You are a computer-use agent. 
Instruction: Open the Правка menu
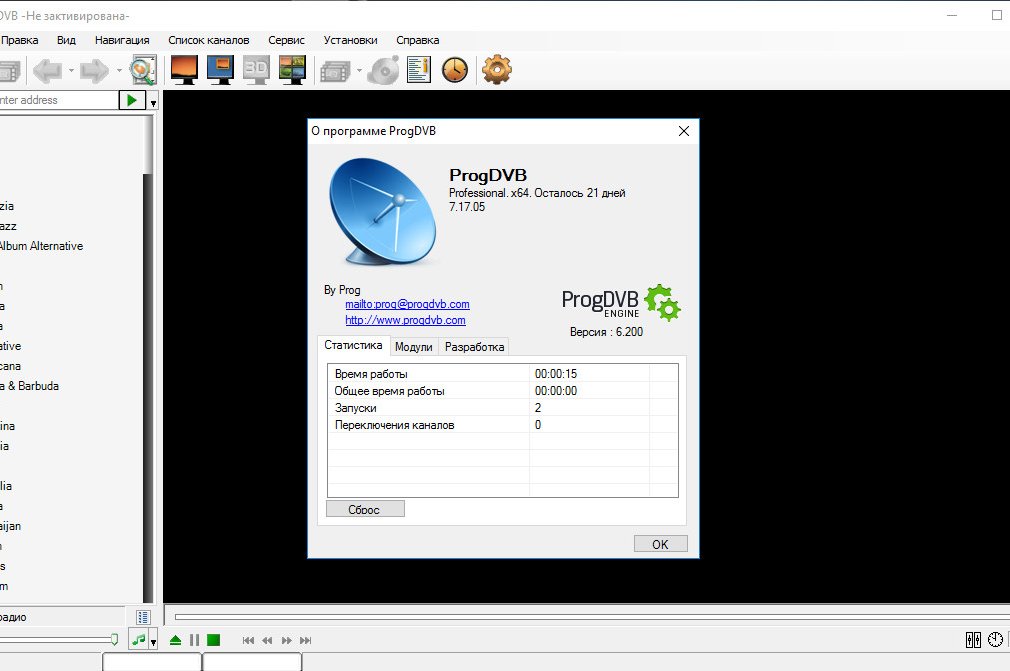pos(19,40)
